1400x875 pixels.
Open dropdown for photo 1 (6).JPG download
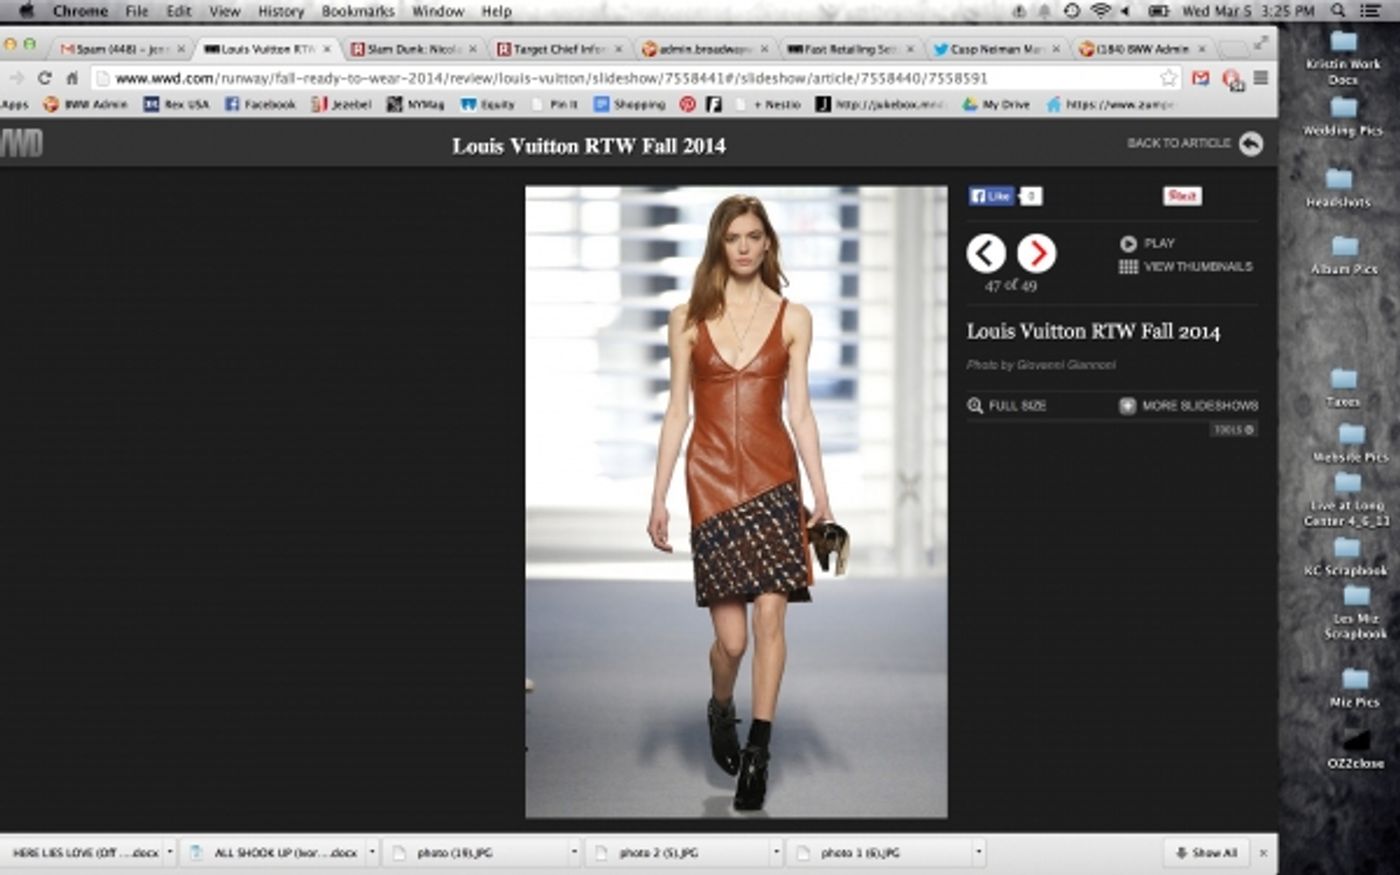978,853
